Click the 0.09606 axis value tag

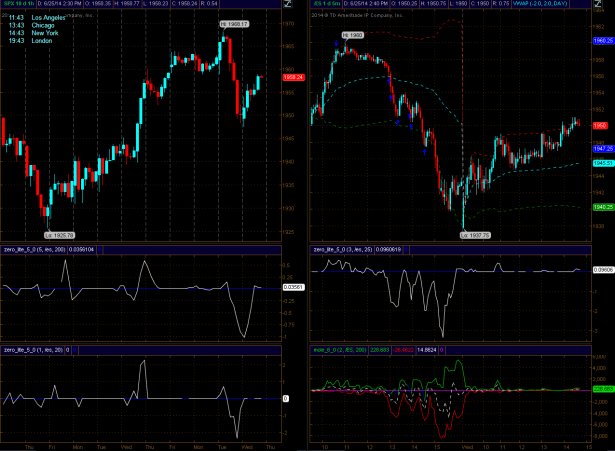point(603,270)
